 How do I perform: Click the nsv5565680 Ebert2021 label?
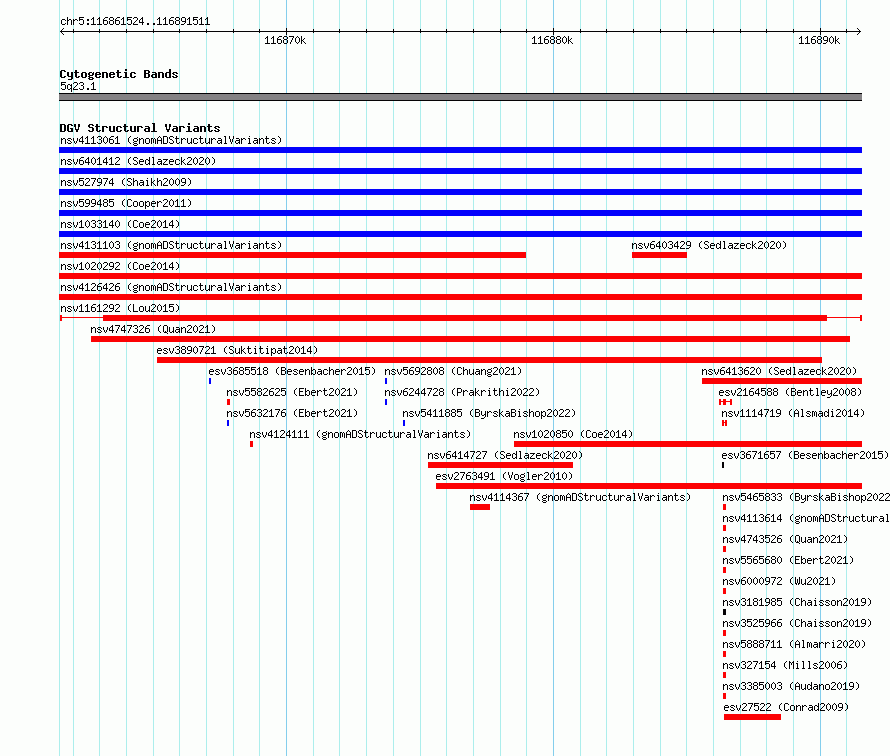click(x=788, y=560)
